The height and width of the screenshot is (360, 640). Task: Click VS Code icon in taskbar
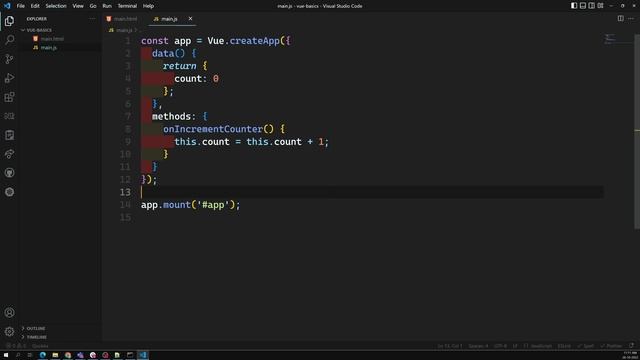[x=143, y=355]
